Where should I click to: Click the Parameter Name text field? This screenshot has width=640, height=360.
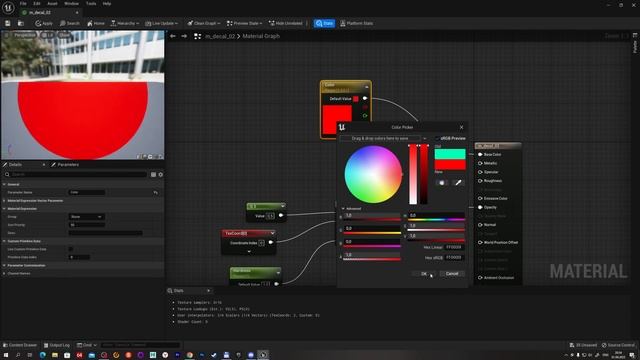pos(87,192)
